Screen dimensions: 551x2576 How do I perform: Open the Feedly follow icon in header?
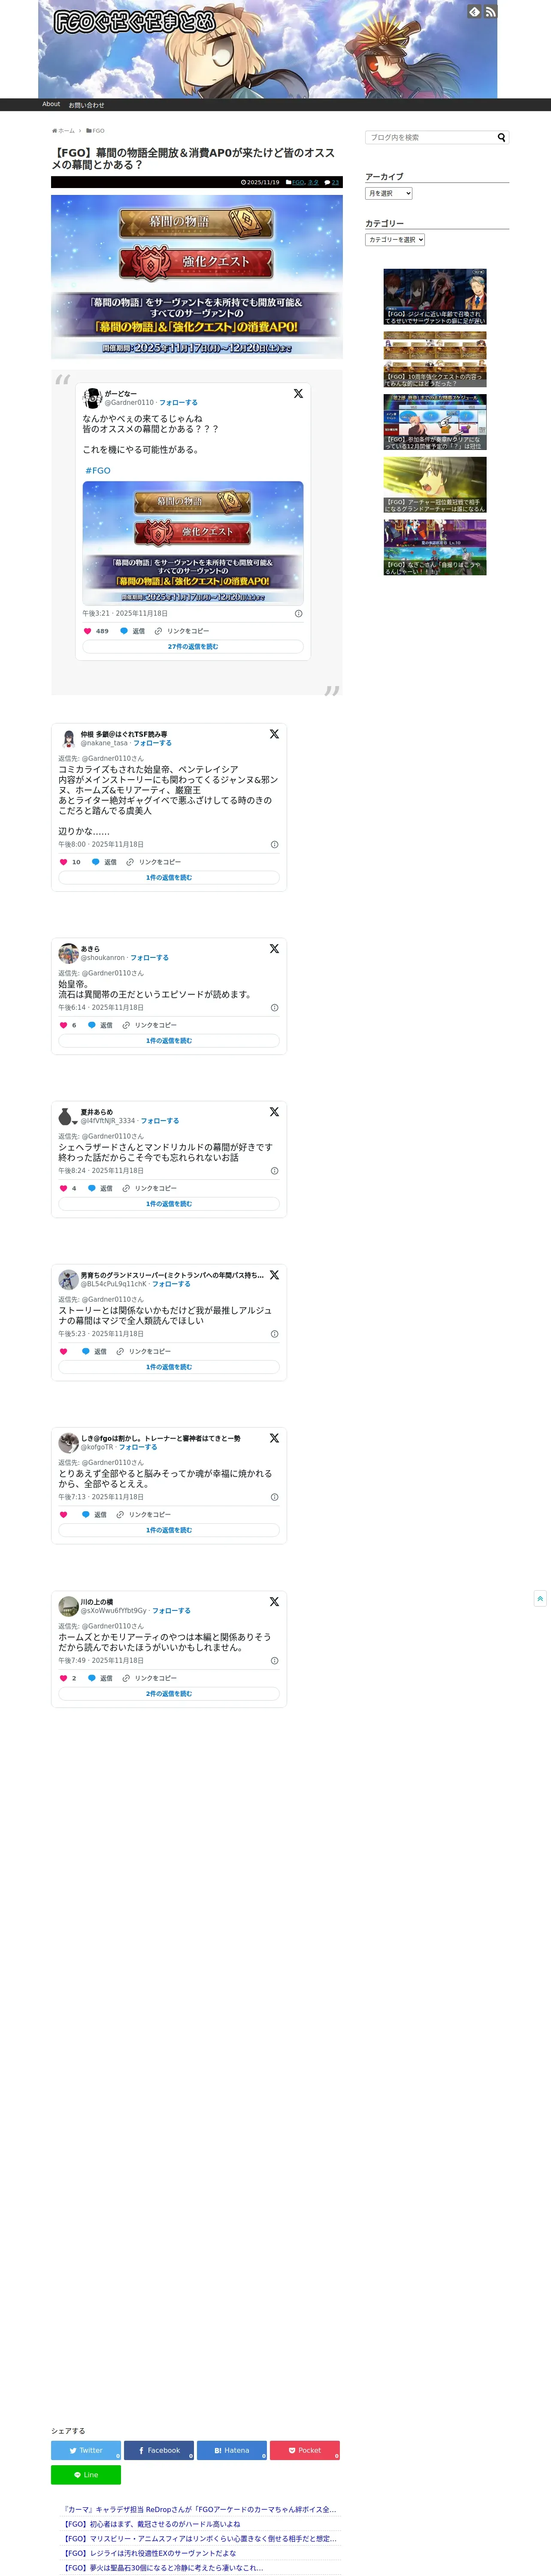474,12
